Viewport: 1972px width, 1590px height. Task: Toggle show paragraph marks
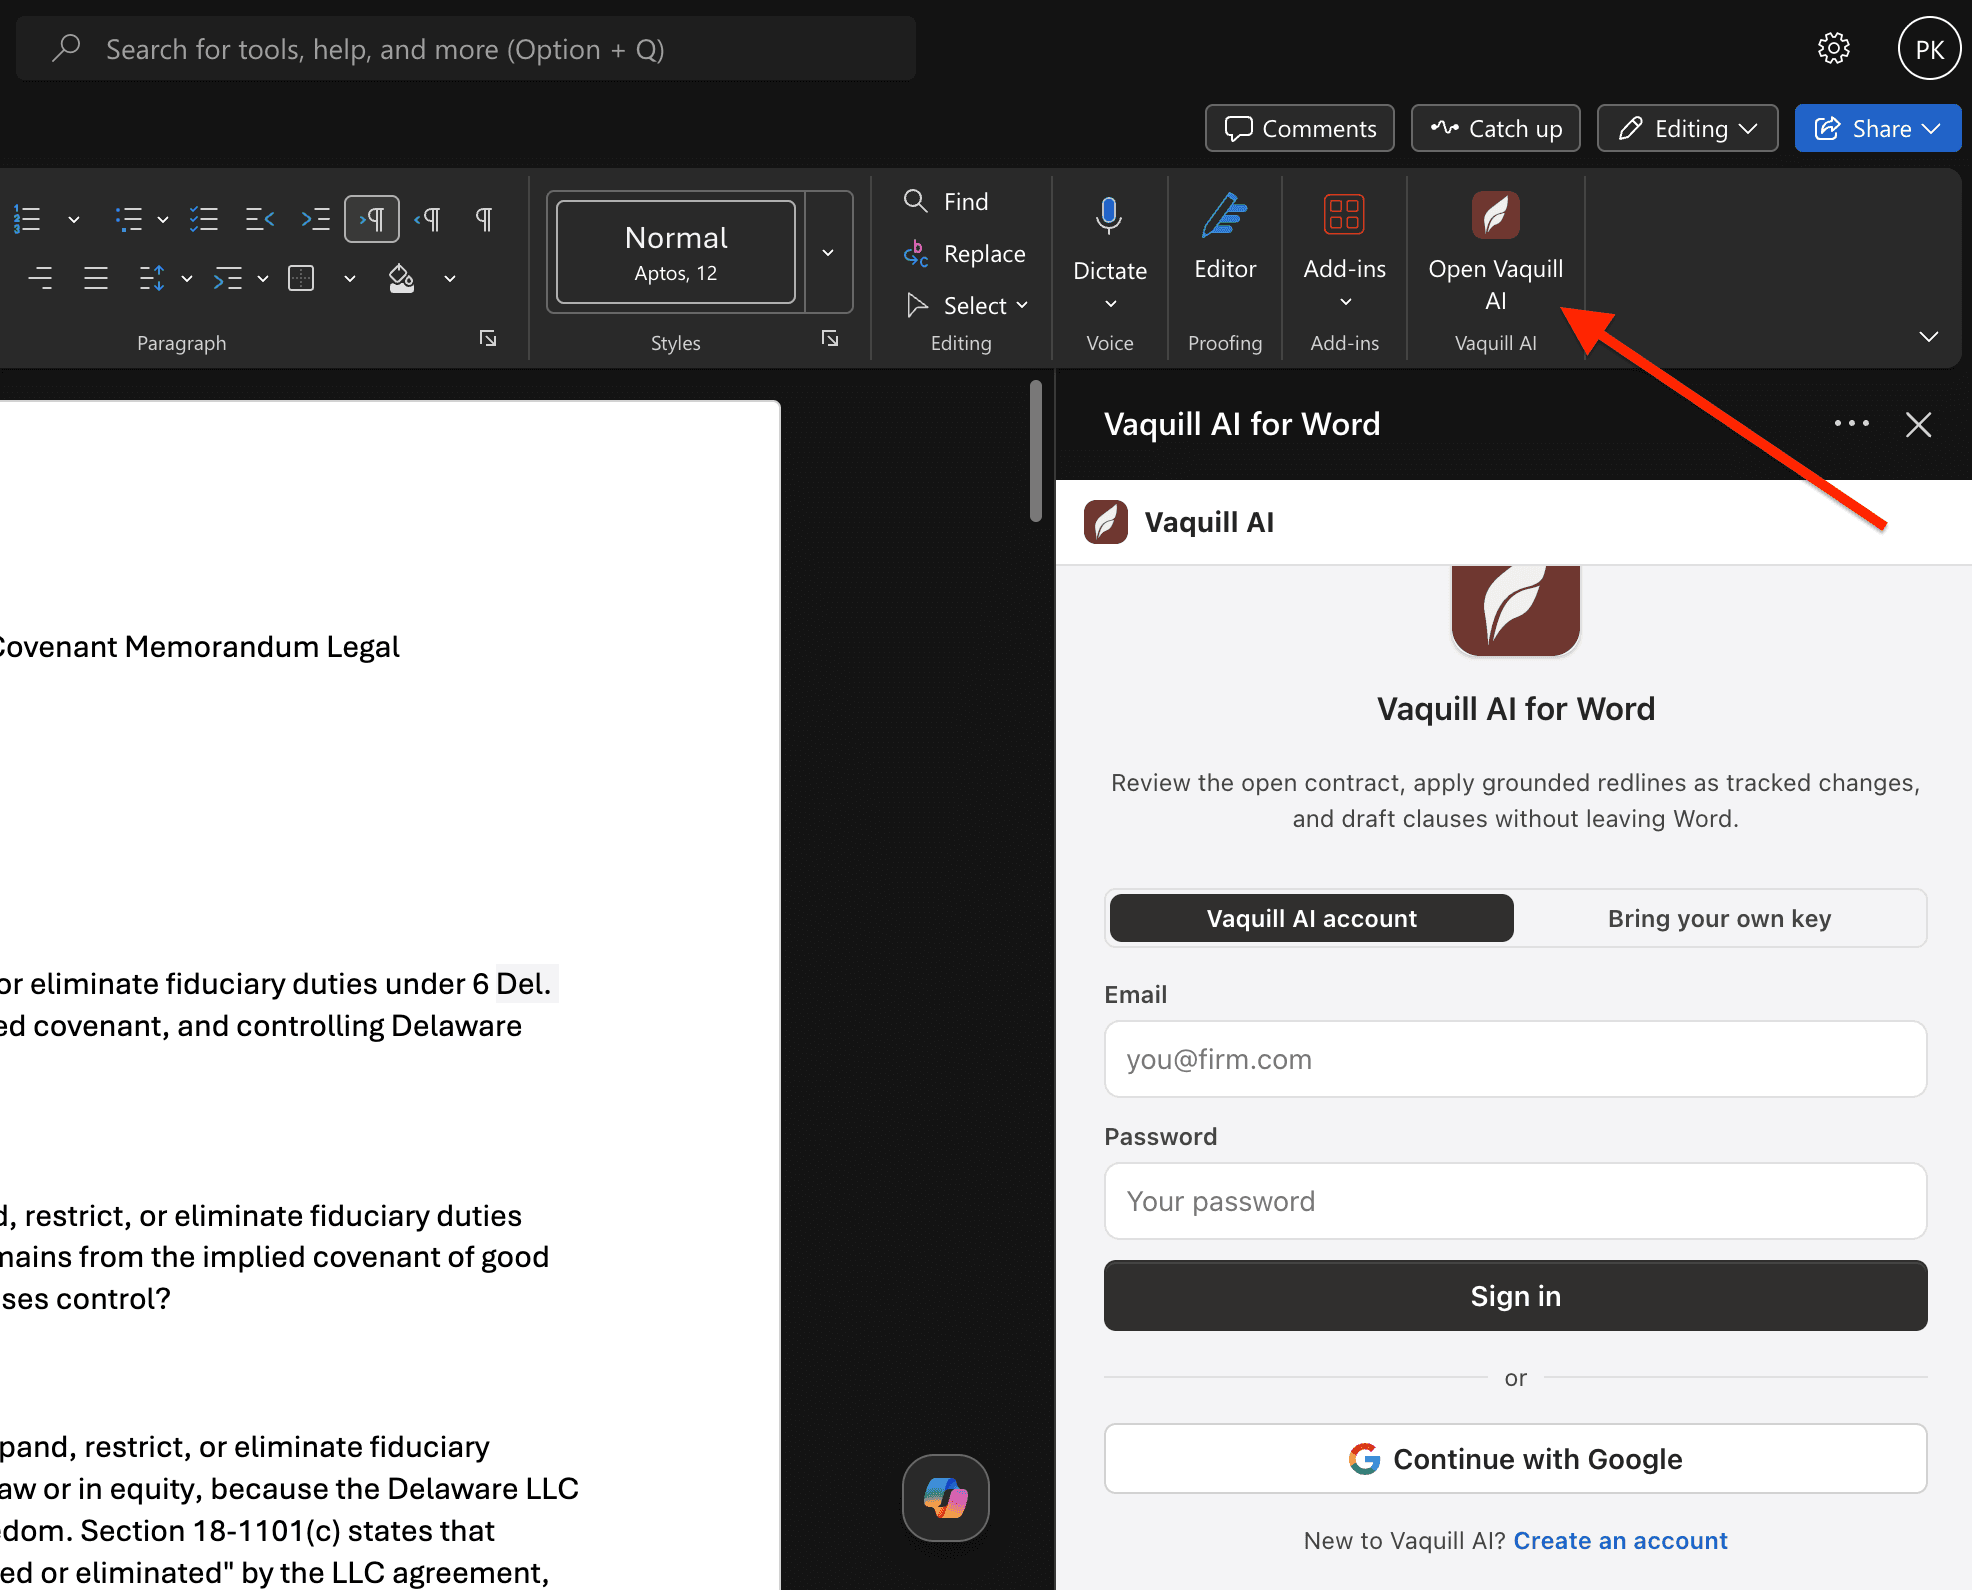click(484, 219)
